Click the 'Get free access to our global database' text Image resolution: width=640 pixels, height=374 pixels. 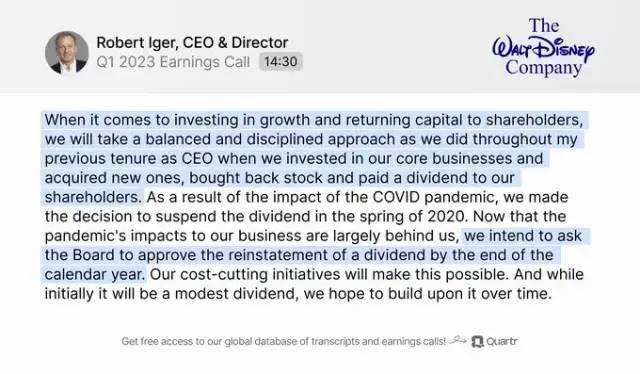point(283,341)
